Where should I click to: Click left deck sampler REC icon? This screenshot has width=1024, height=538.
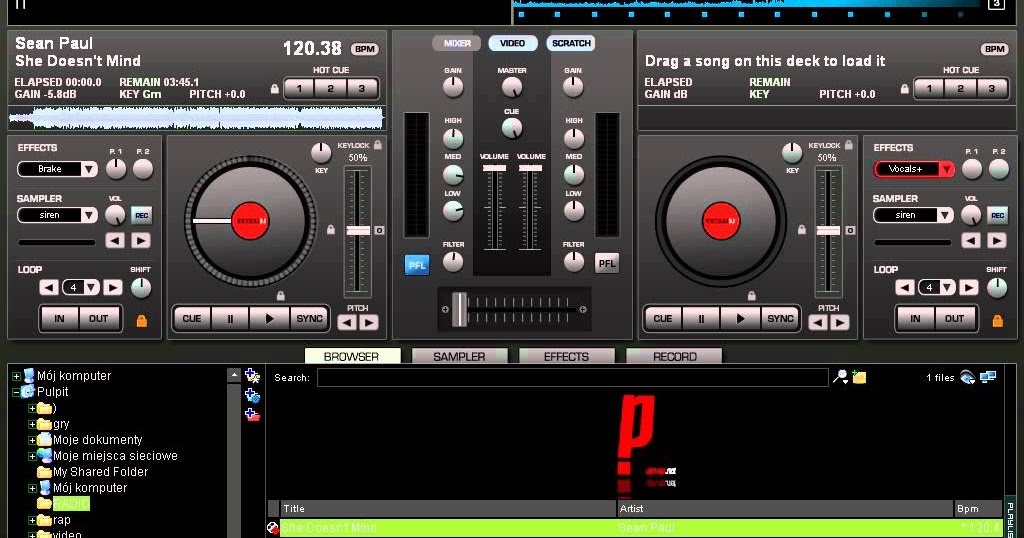[141, 215]
